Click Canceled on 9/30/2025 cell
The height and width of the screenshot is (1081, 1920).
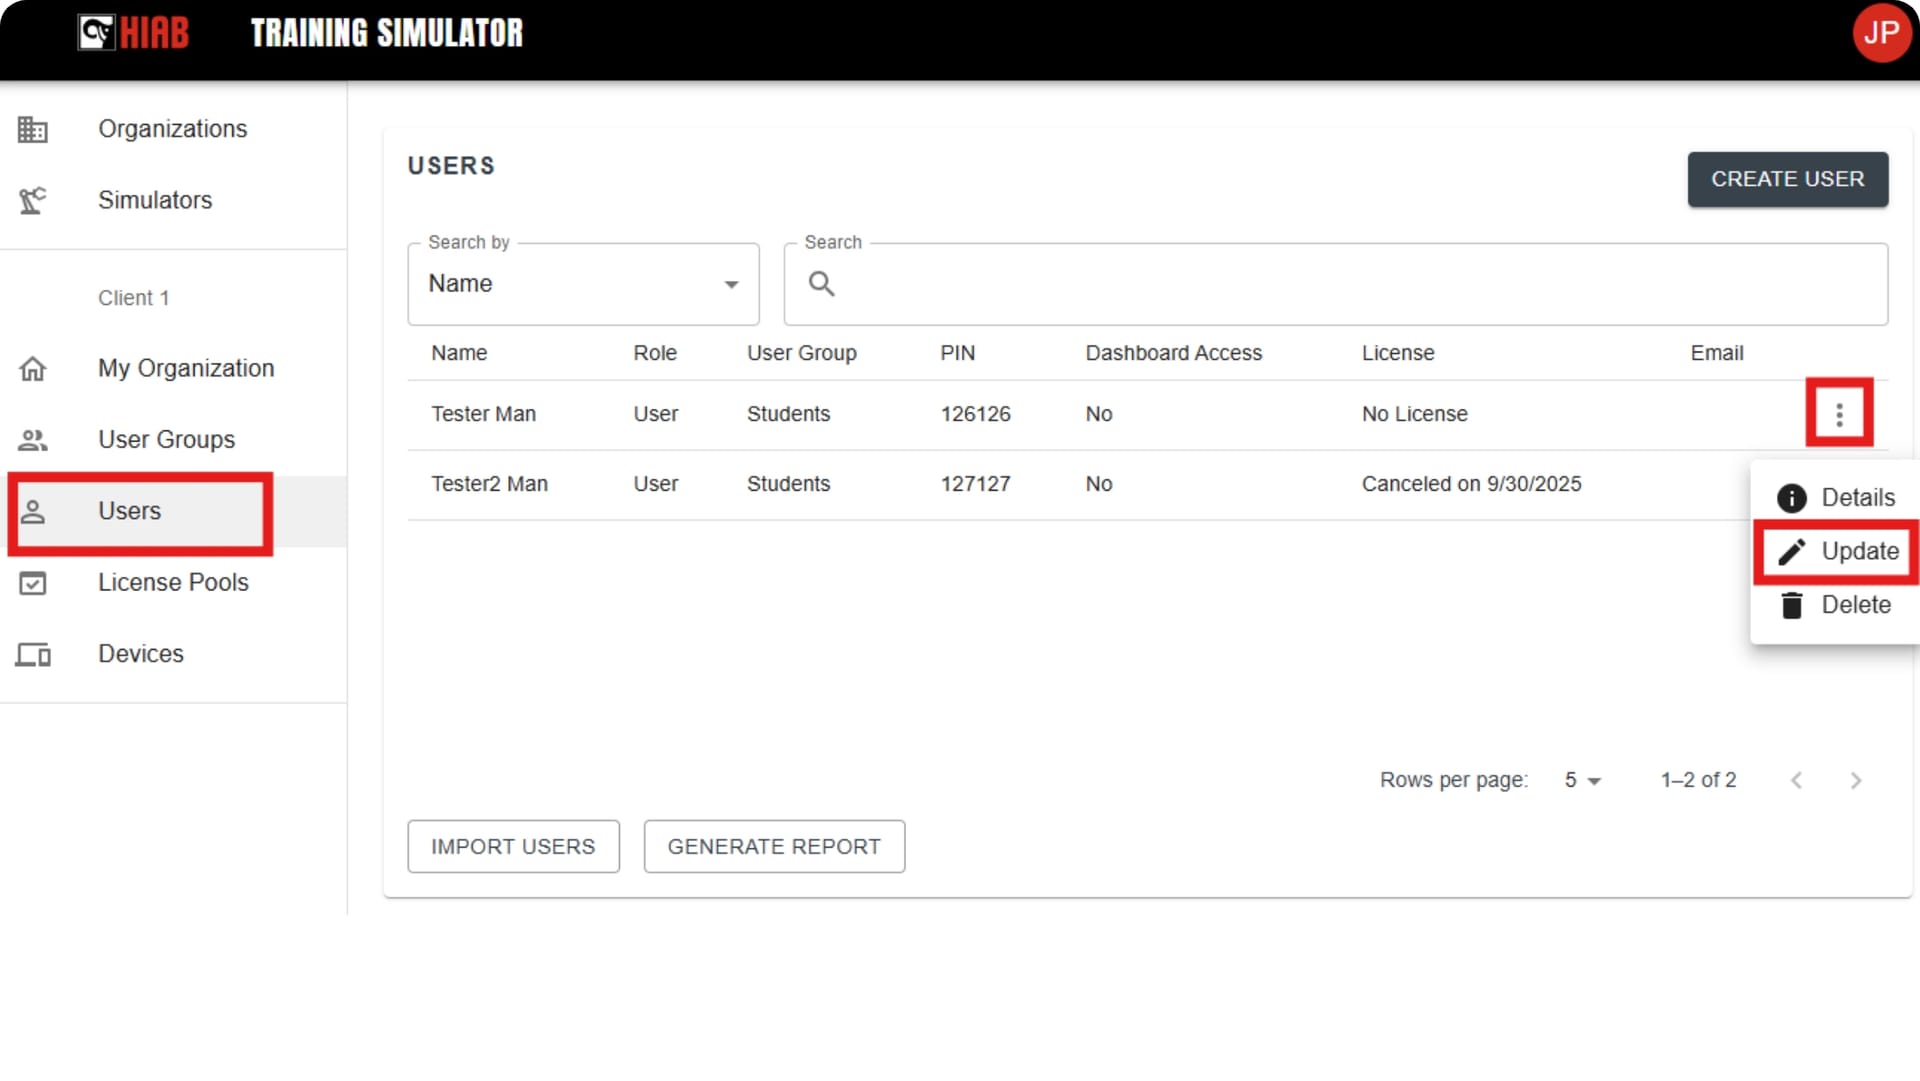pos(1471,484)
